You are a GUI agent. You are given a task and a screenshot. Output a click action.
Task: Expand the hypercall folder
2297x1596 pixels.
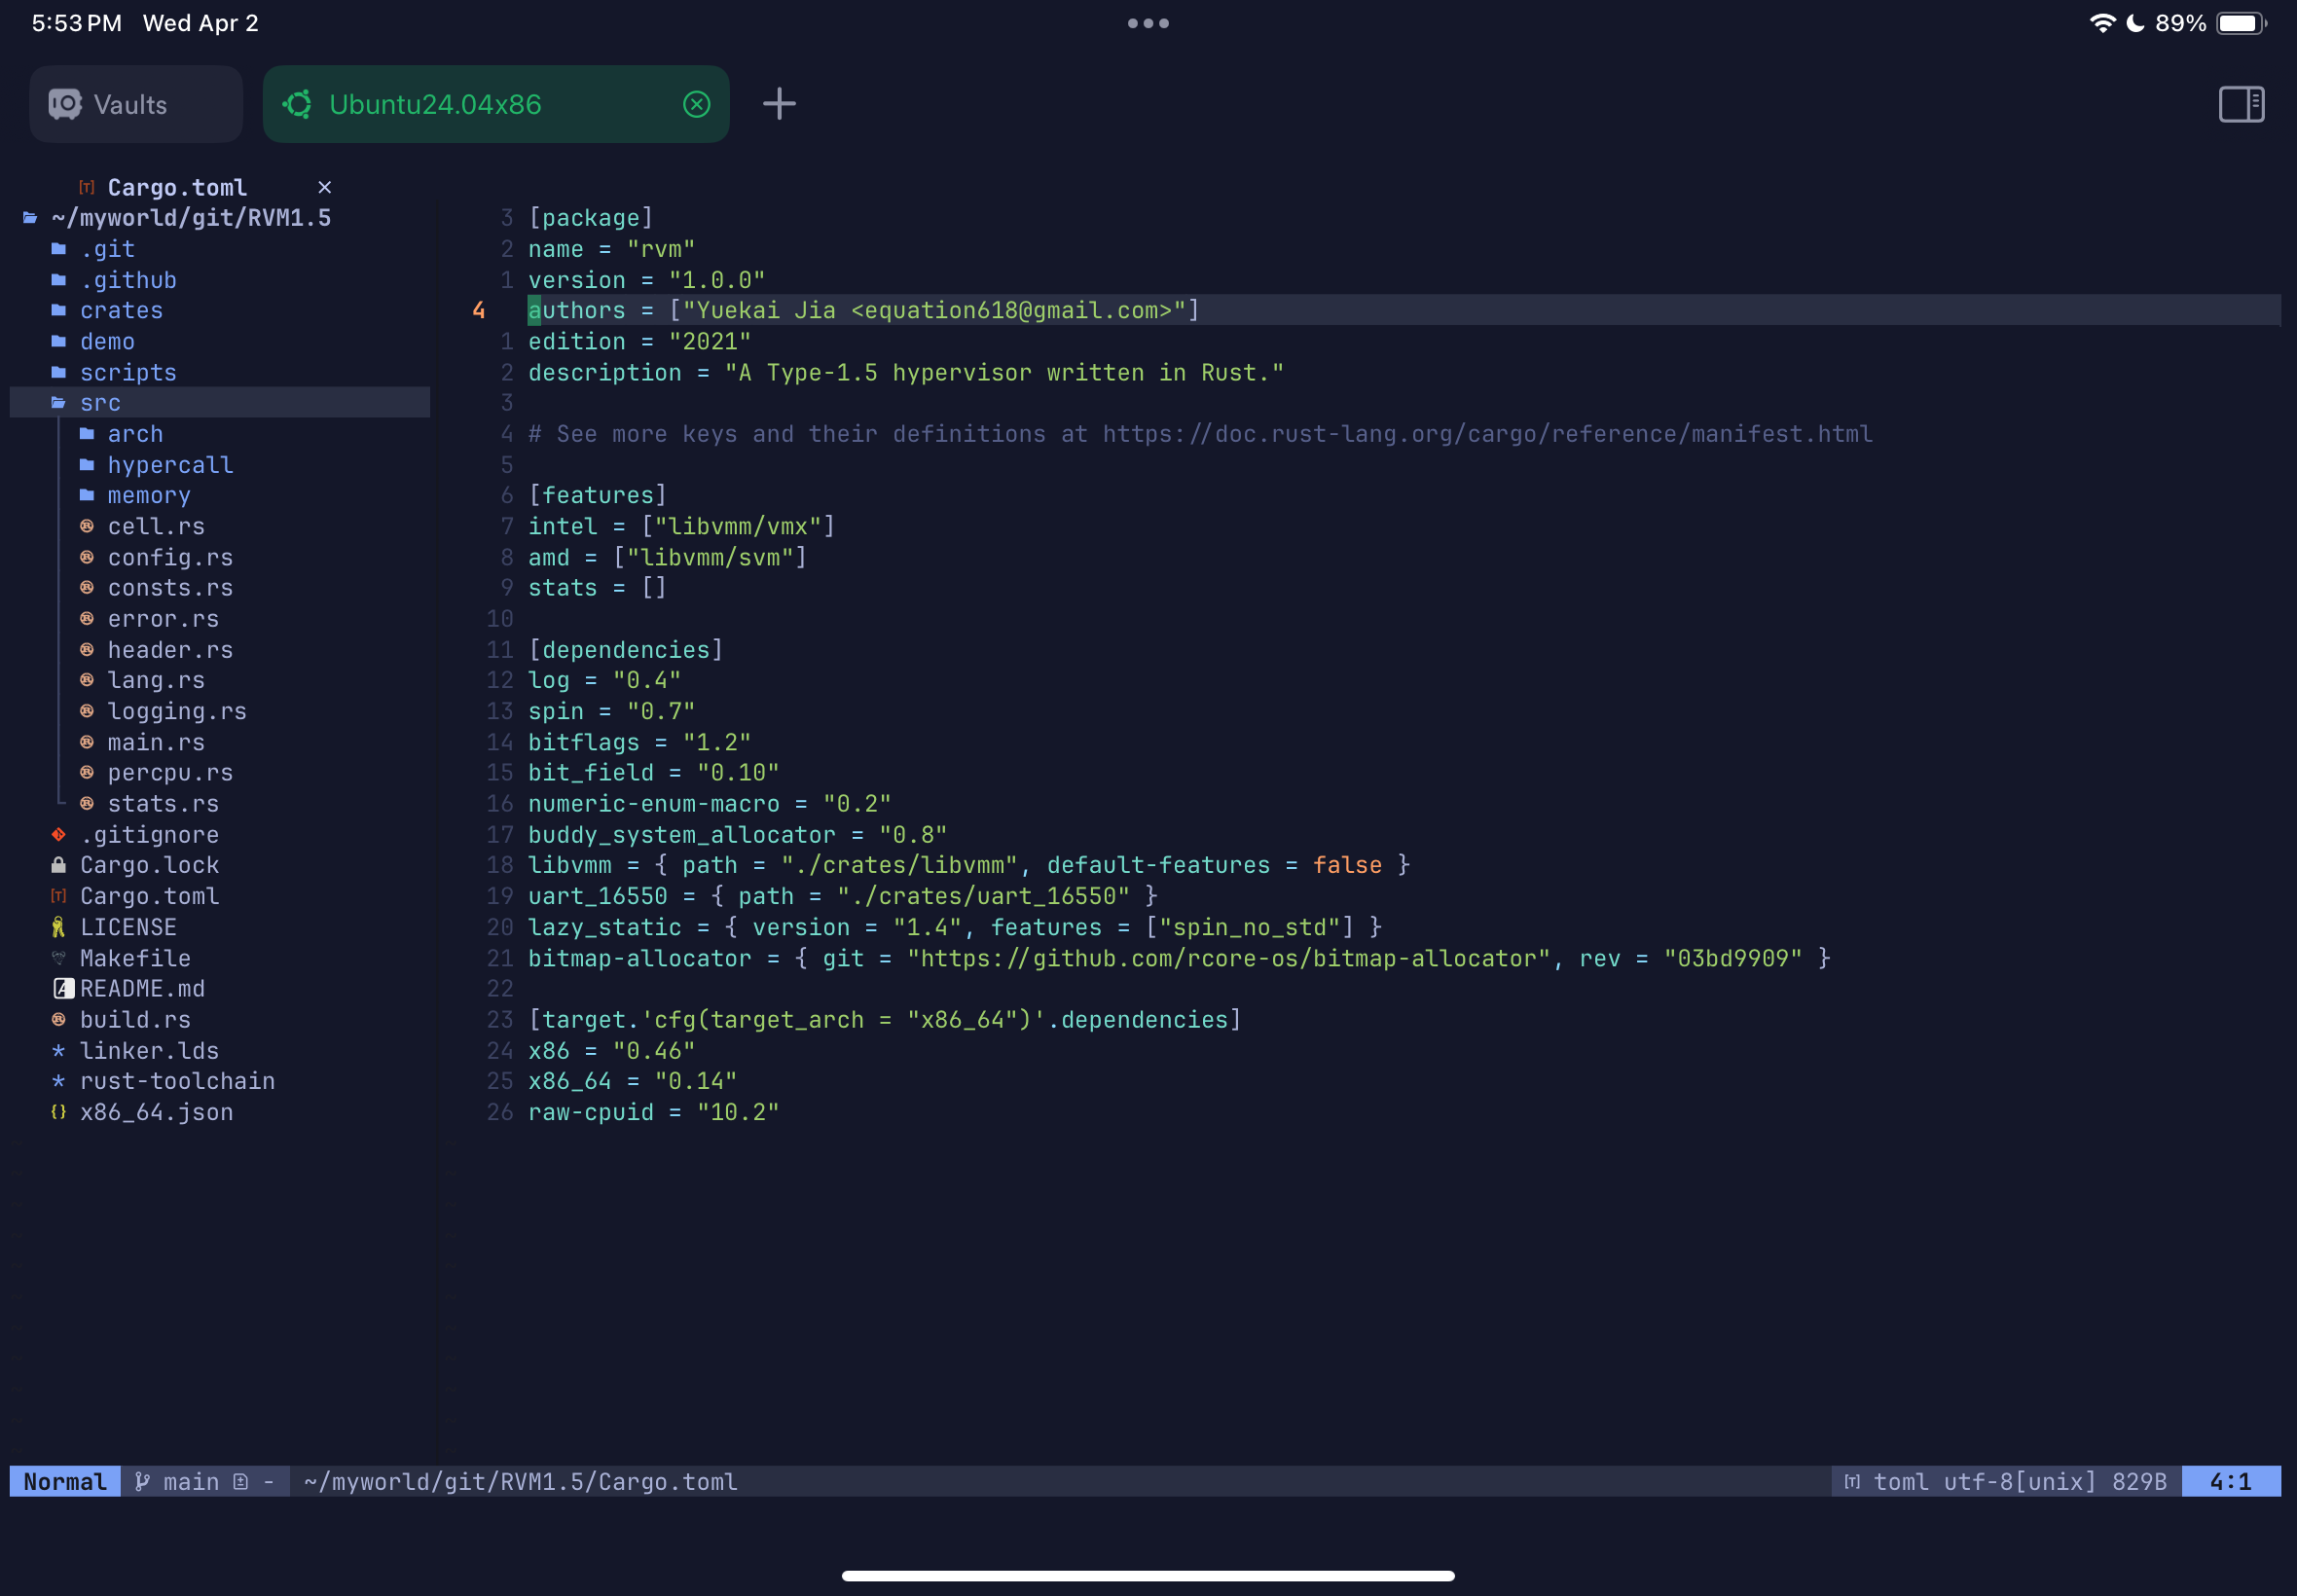(170, 465)
